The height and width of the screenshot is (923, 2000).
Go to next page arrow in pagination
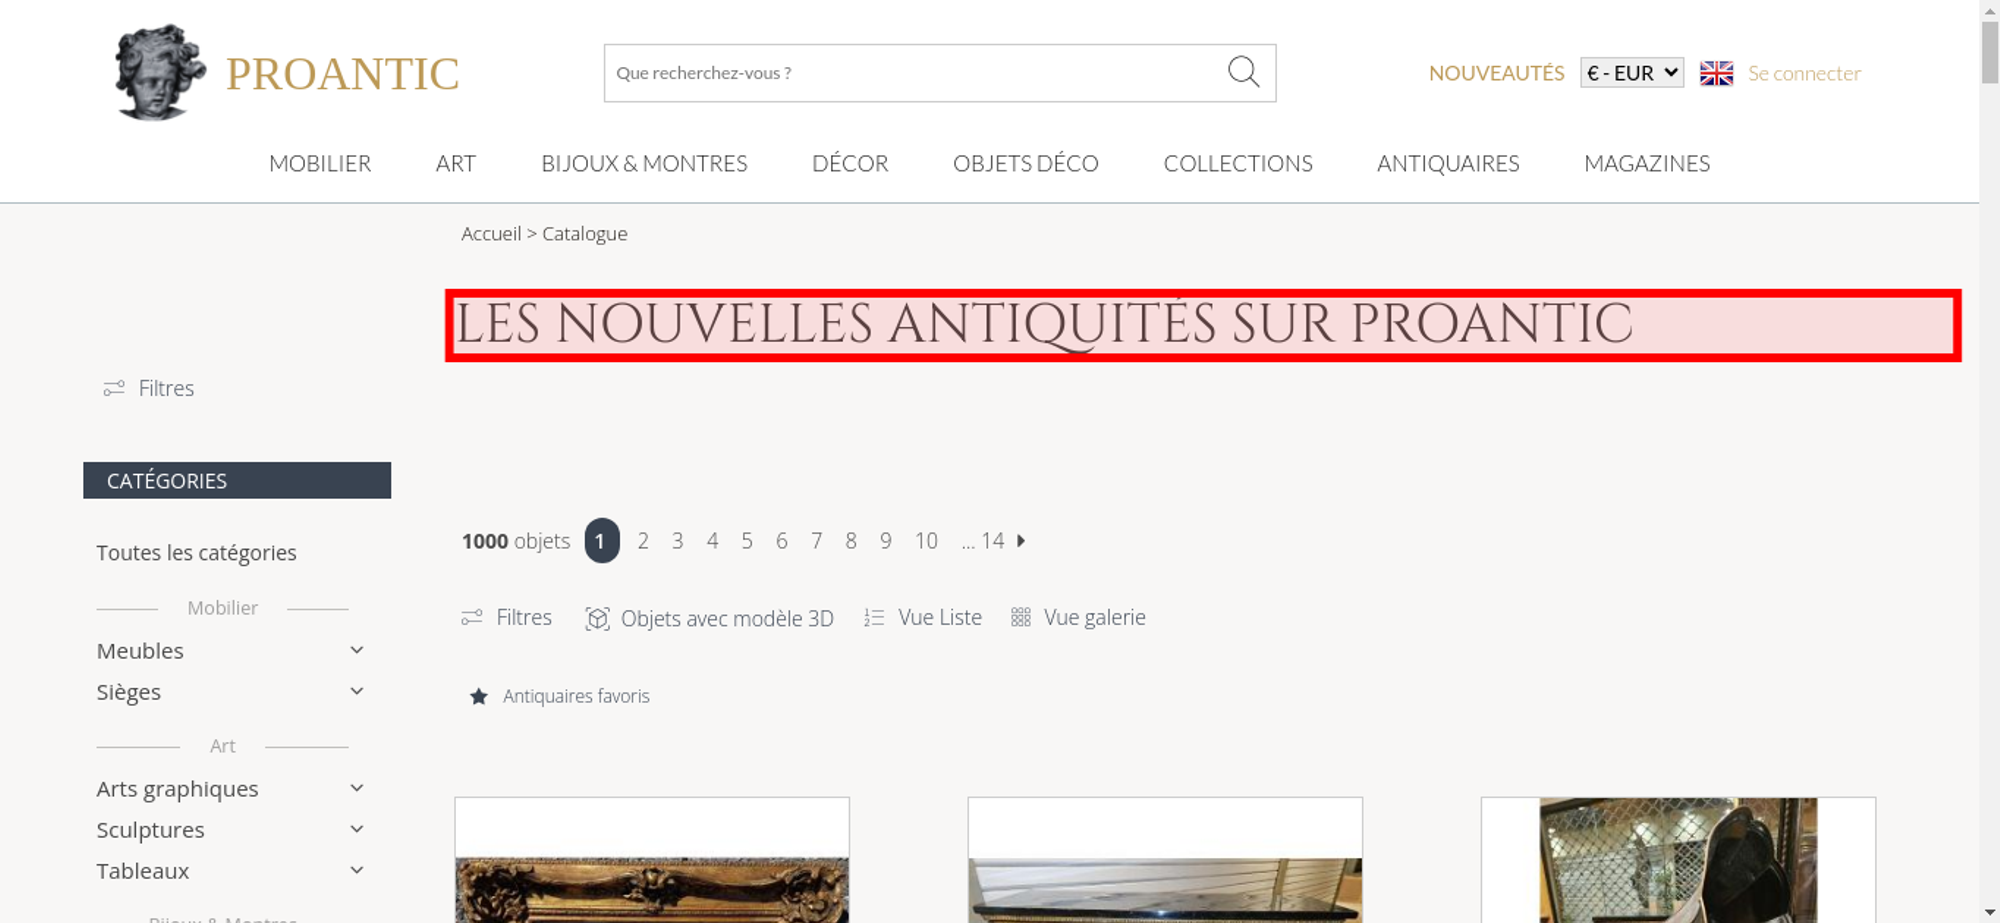1021,541
